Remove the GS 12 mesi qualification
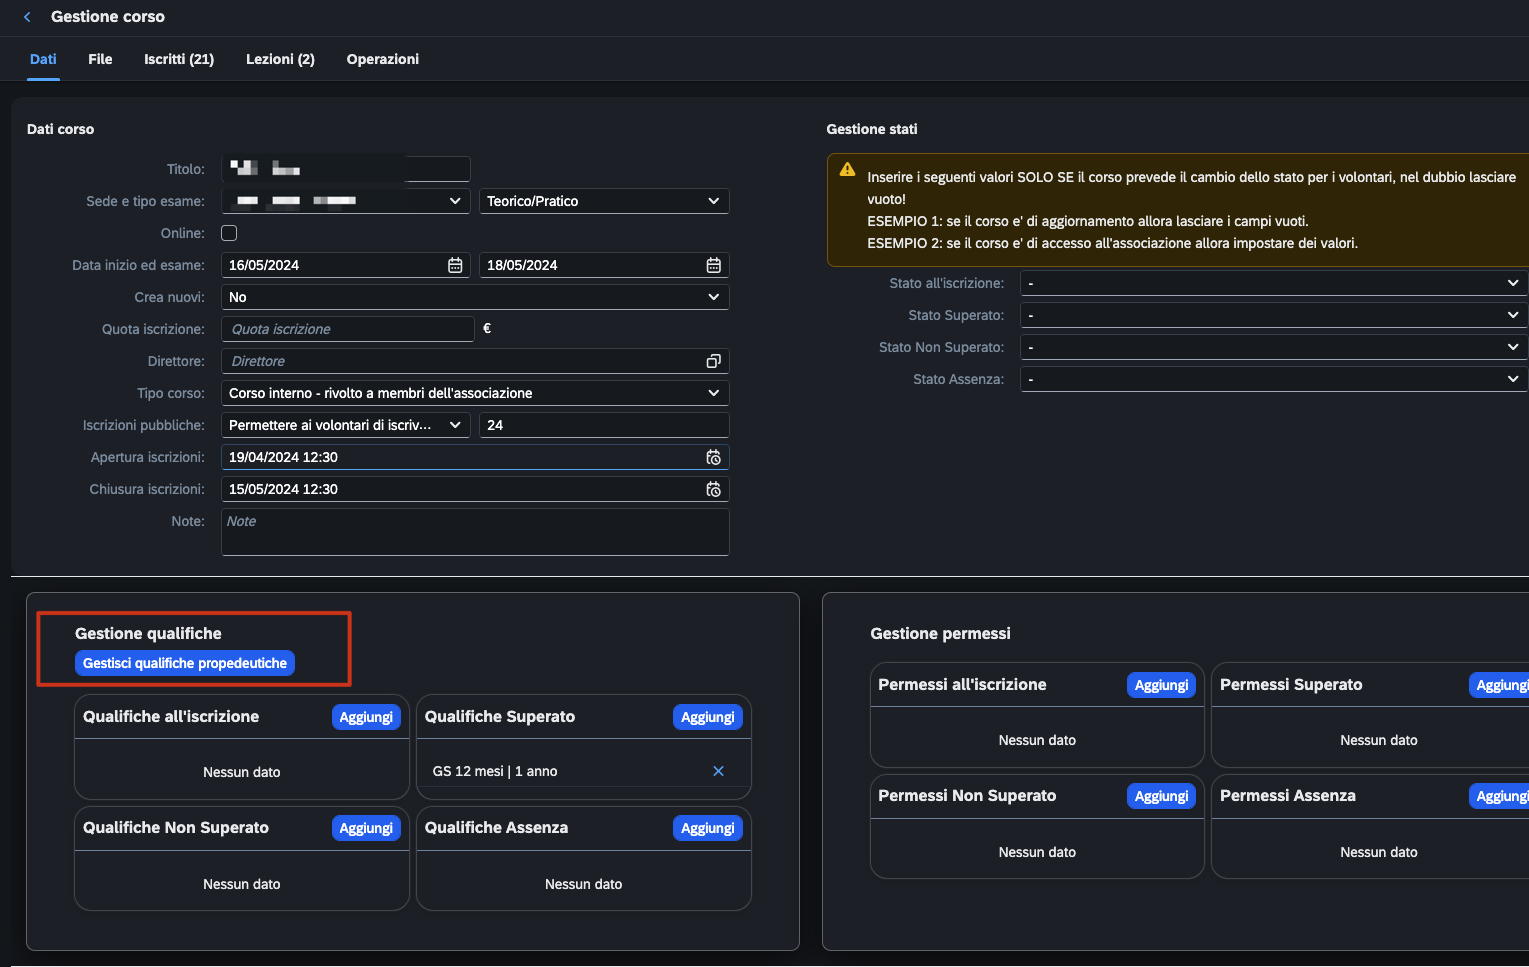Viewport: 1529px width, 967px height. pos(718,771)
